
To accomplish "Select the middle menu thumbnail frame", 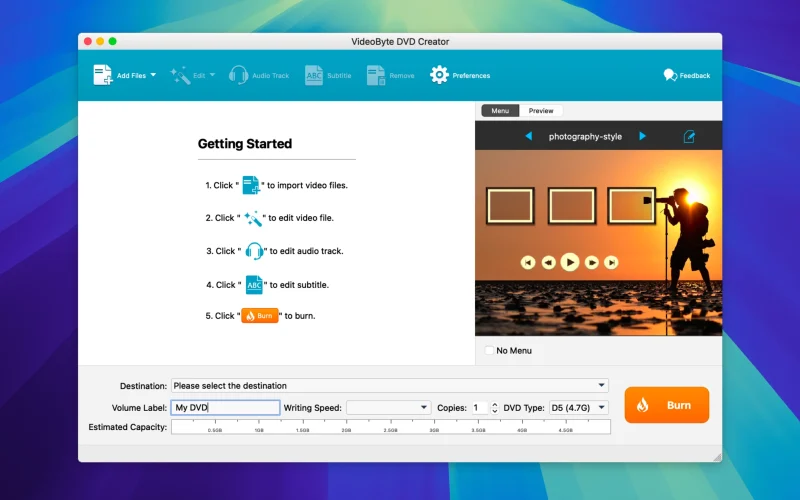I will tap(572, 206).
